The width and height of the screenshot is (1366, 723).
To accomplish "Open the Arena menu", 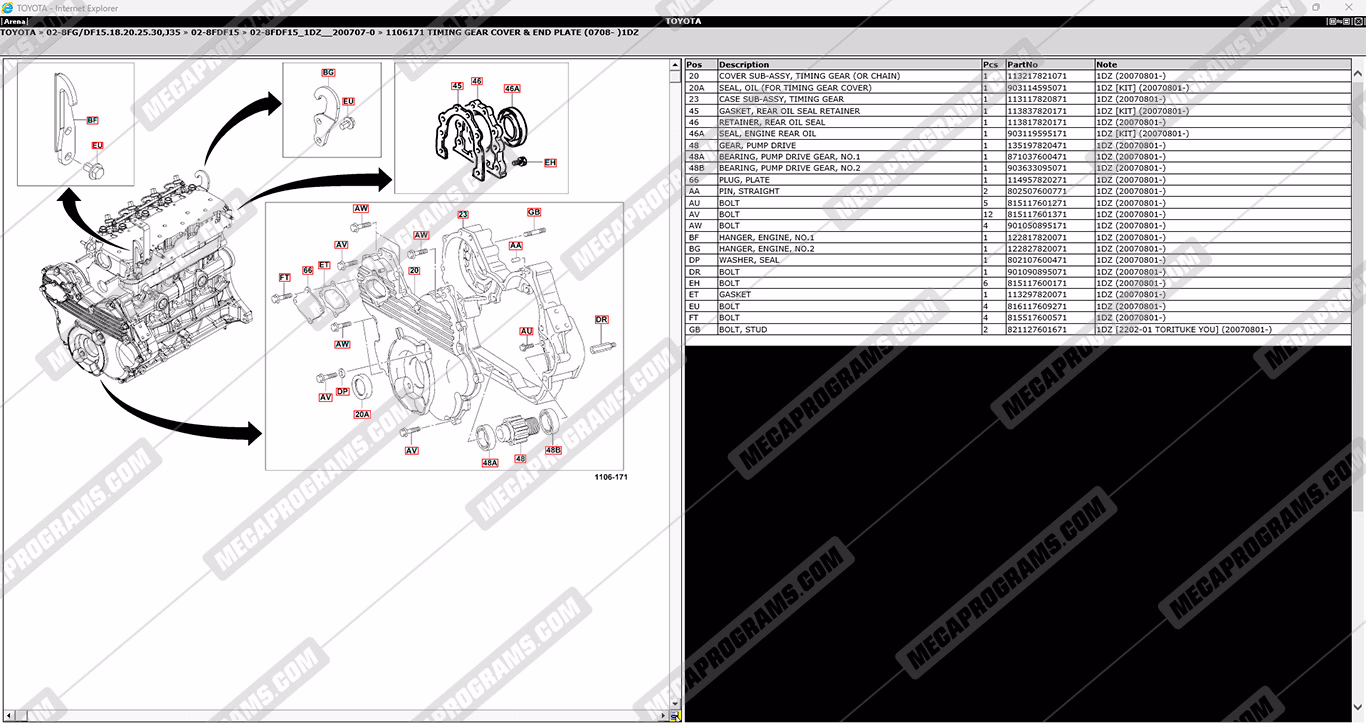I will tap(14, 21).
